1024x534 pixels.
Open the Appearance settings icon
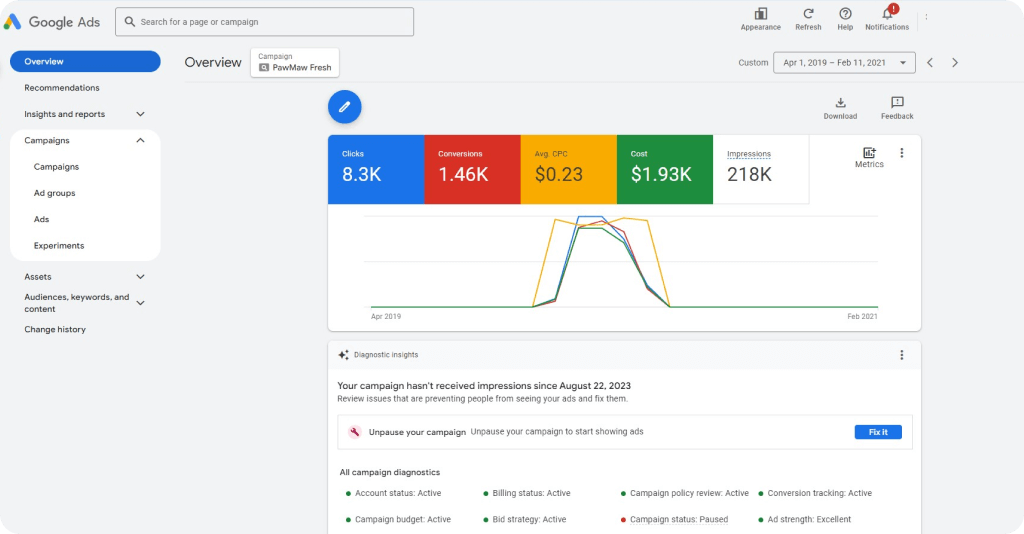(760, 14)
